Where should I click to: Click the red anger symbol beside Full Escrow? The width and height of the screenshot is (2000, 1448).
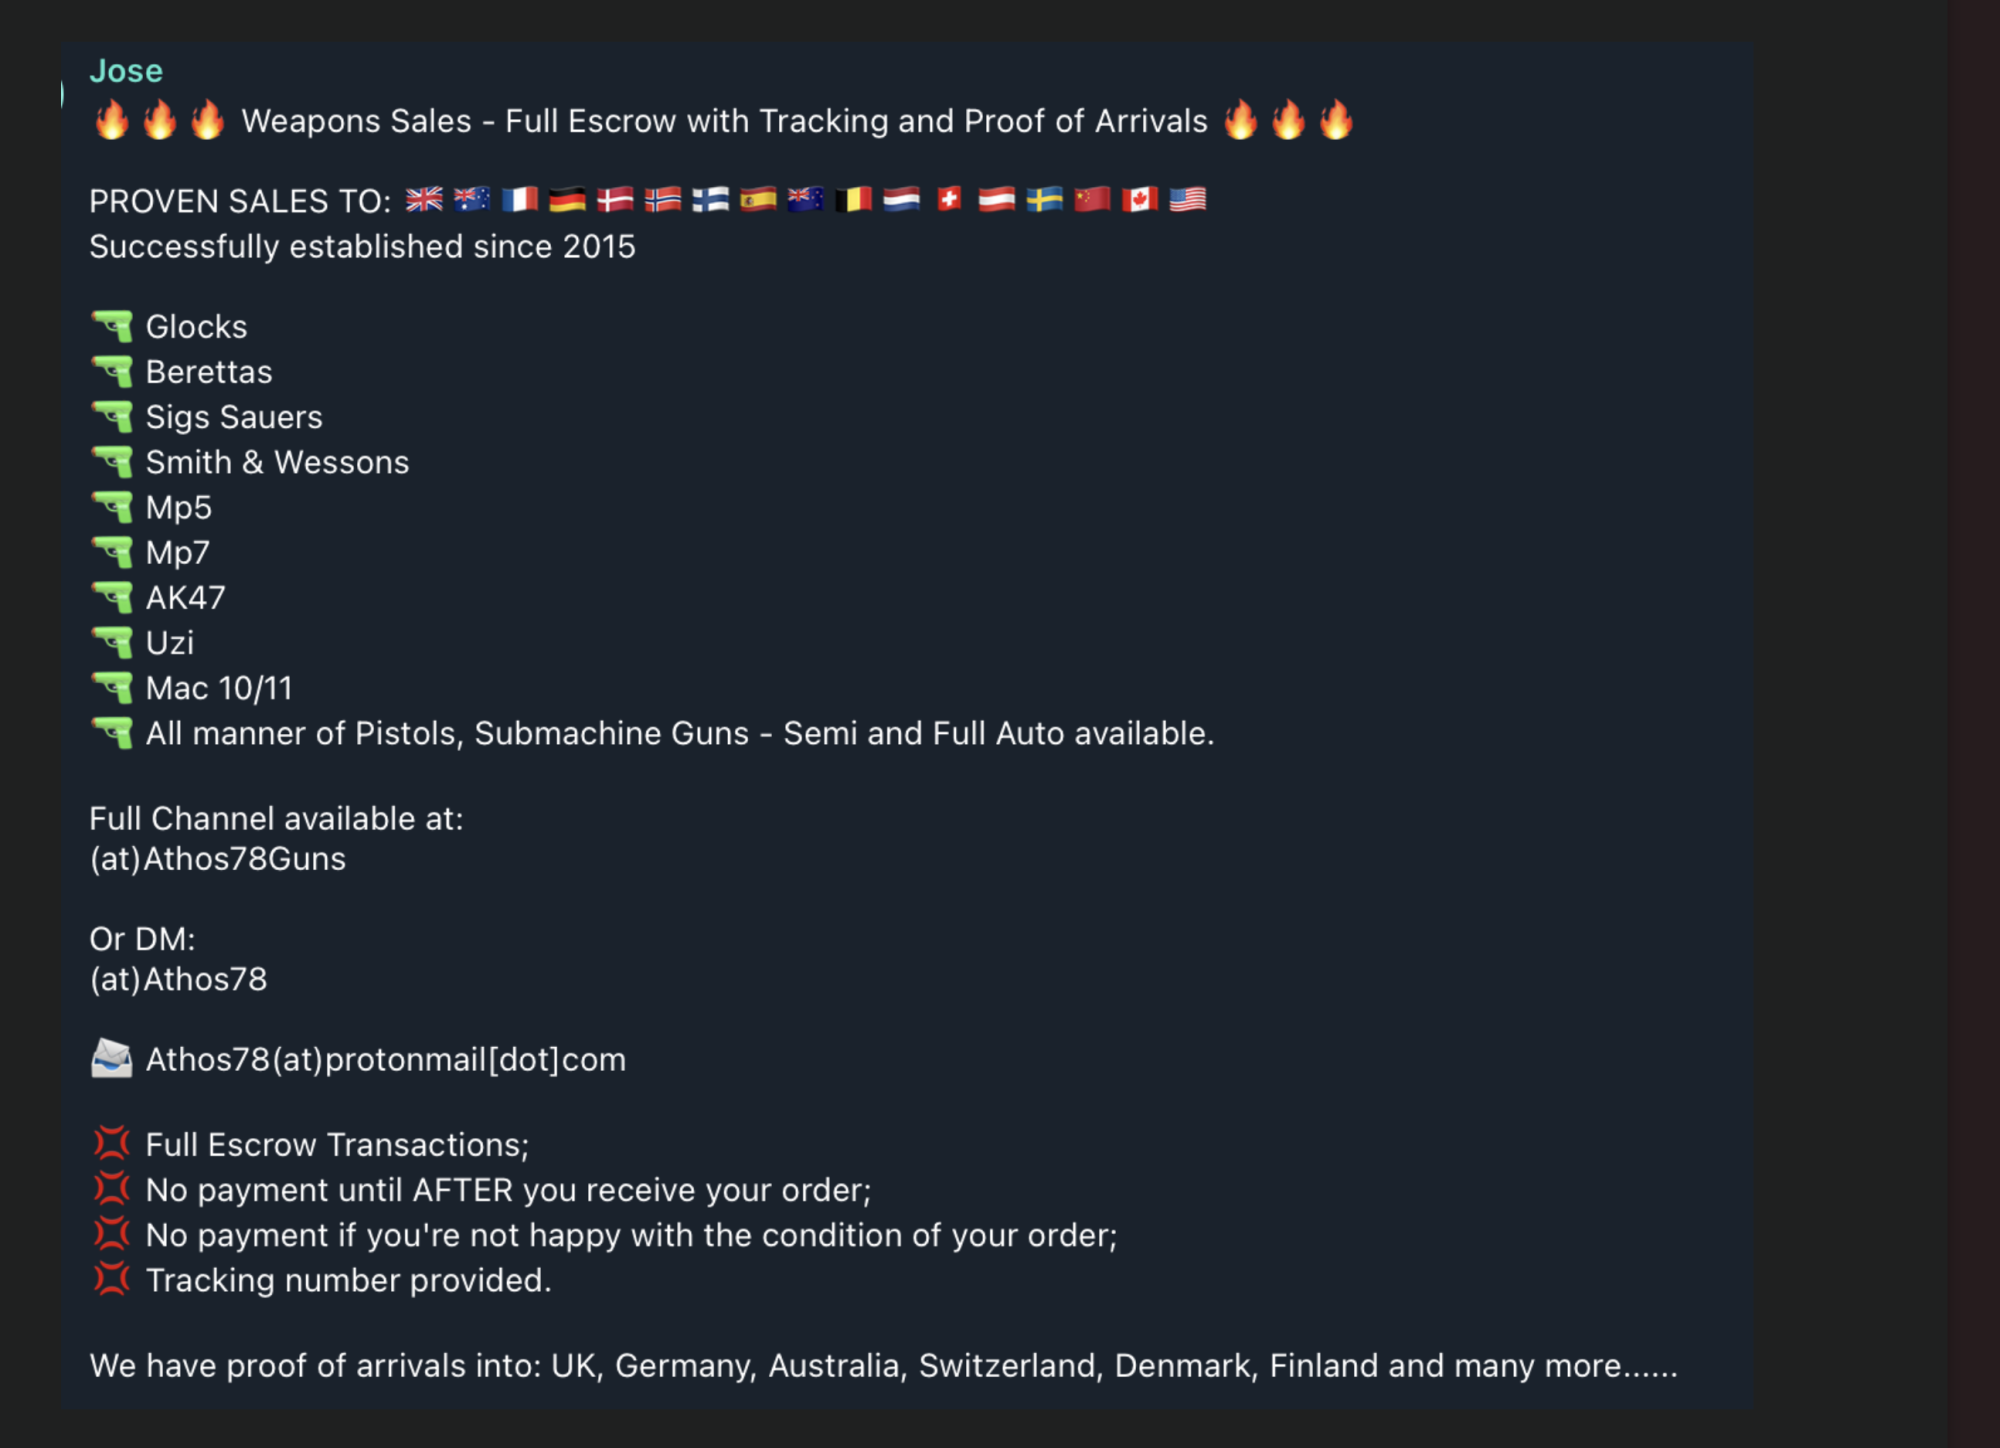coord(112,1144)
